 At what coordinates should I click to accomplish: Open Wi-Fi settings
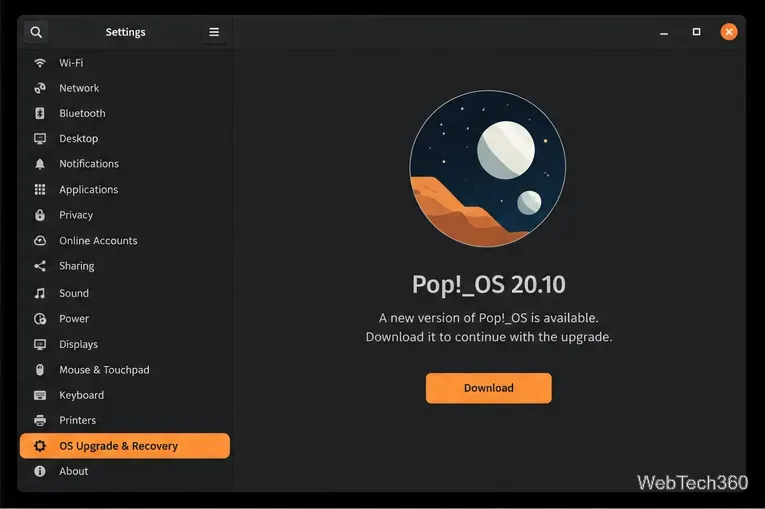pos(125,63)
